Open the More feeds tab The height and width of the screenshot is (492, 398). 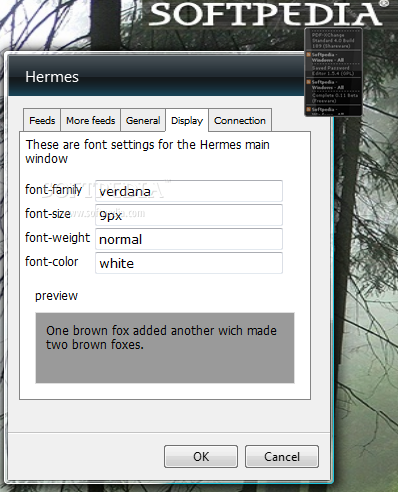tap(91, 120)
